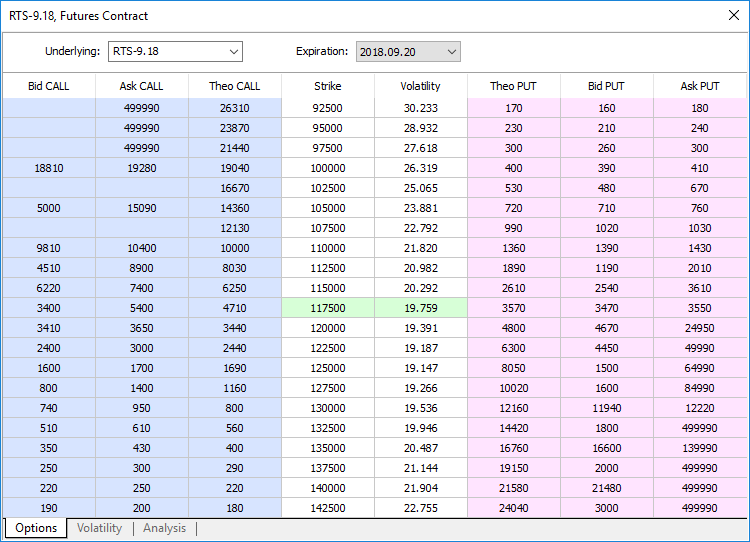Select strike 127500 cell
The width and height of the screenshot is (750, 542).
328,388
